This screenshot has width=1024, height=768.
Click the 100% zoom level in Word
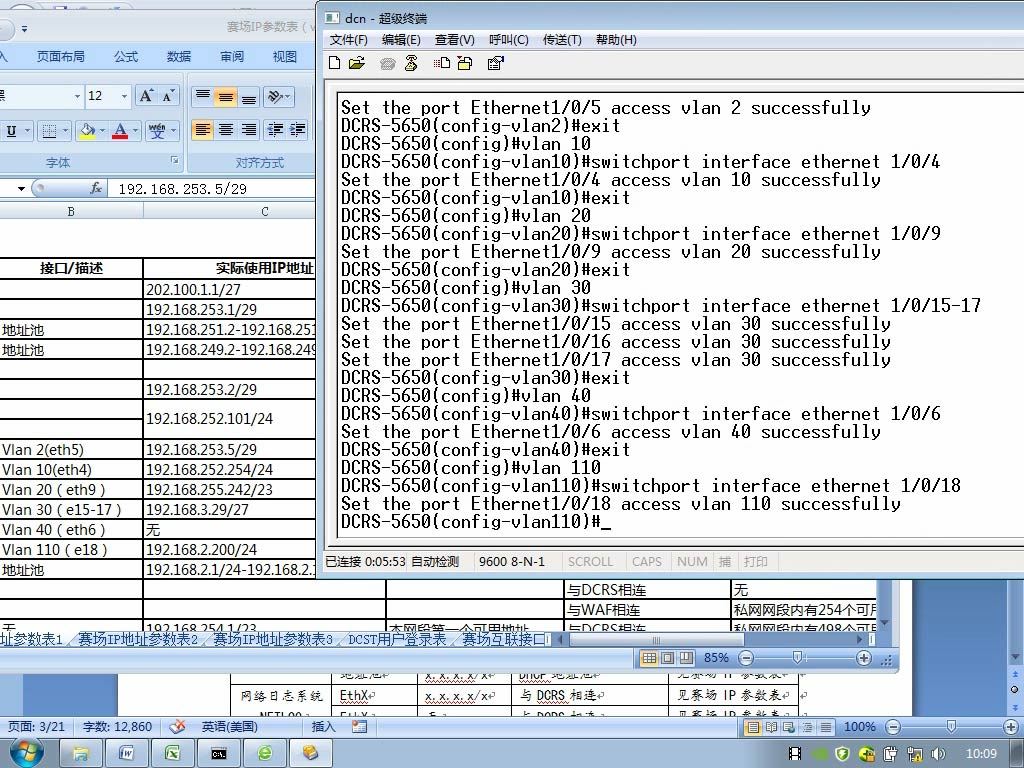[x=859, y=726]
